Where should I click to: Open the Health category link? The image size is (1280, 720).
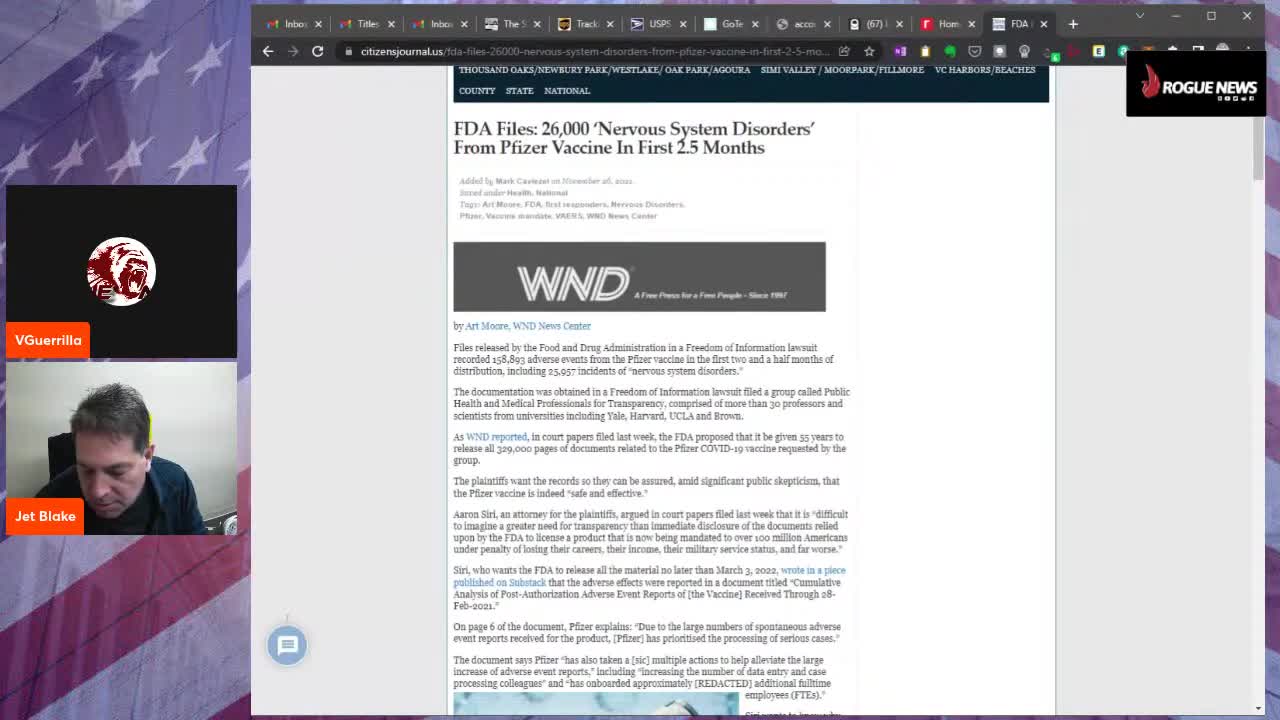tap(519, 193)
